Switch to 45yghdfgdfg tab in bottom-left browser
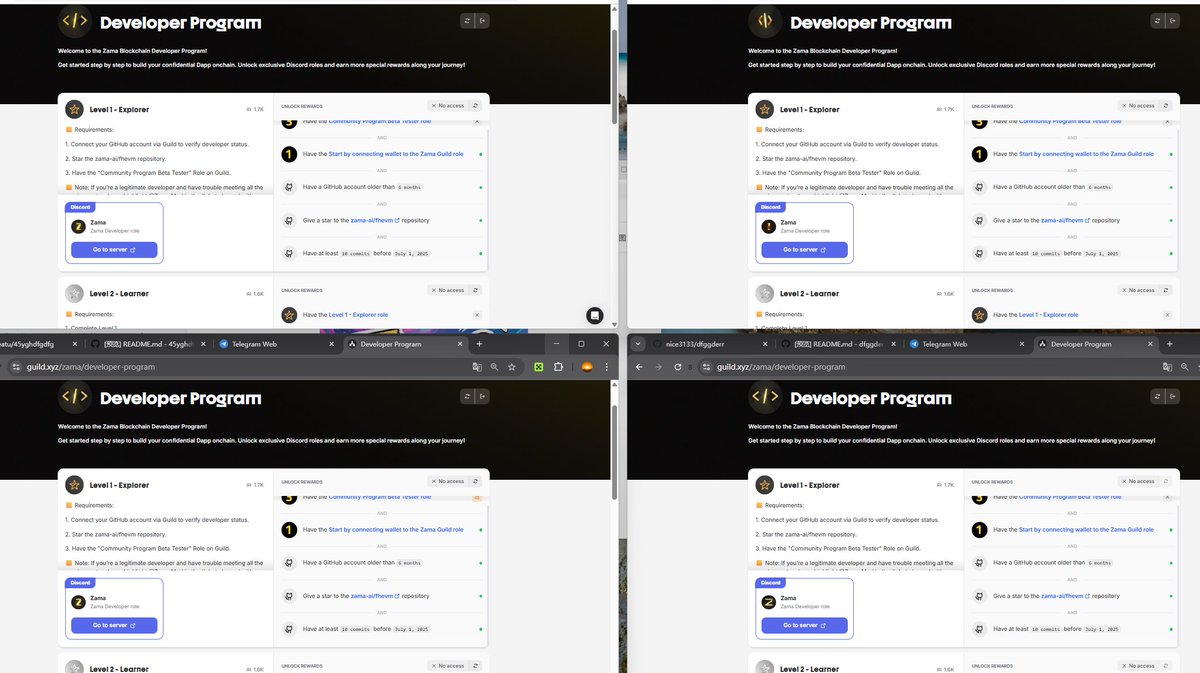This screenshot has width=1200, height=673. click(x=40, y=343)
